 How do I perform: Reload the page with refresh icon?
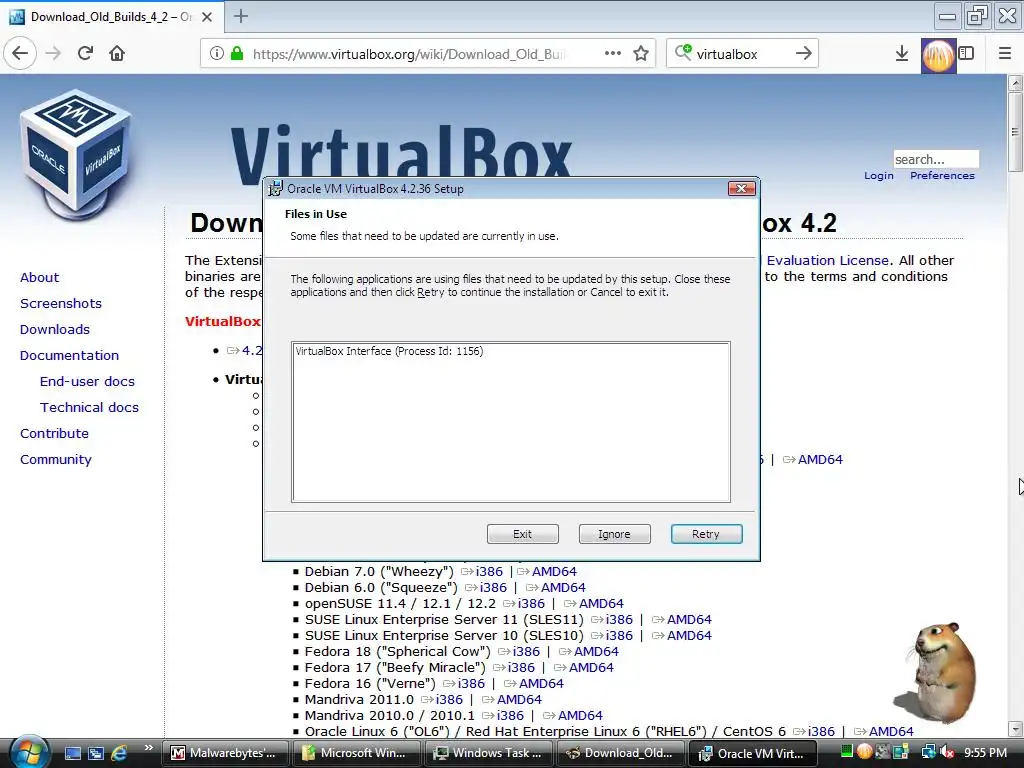(85, 53)
